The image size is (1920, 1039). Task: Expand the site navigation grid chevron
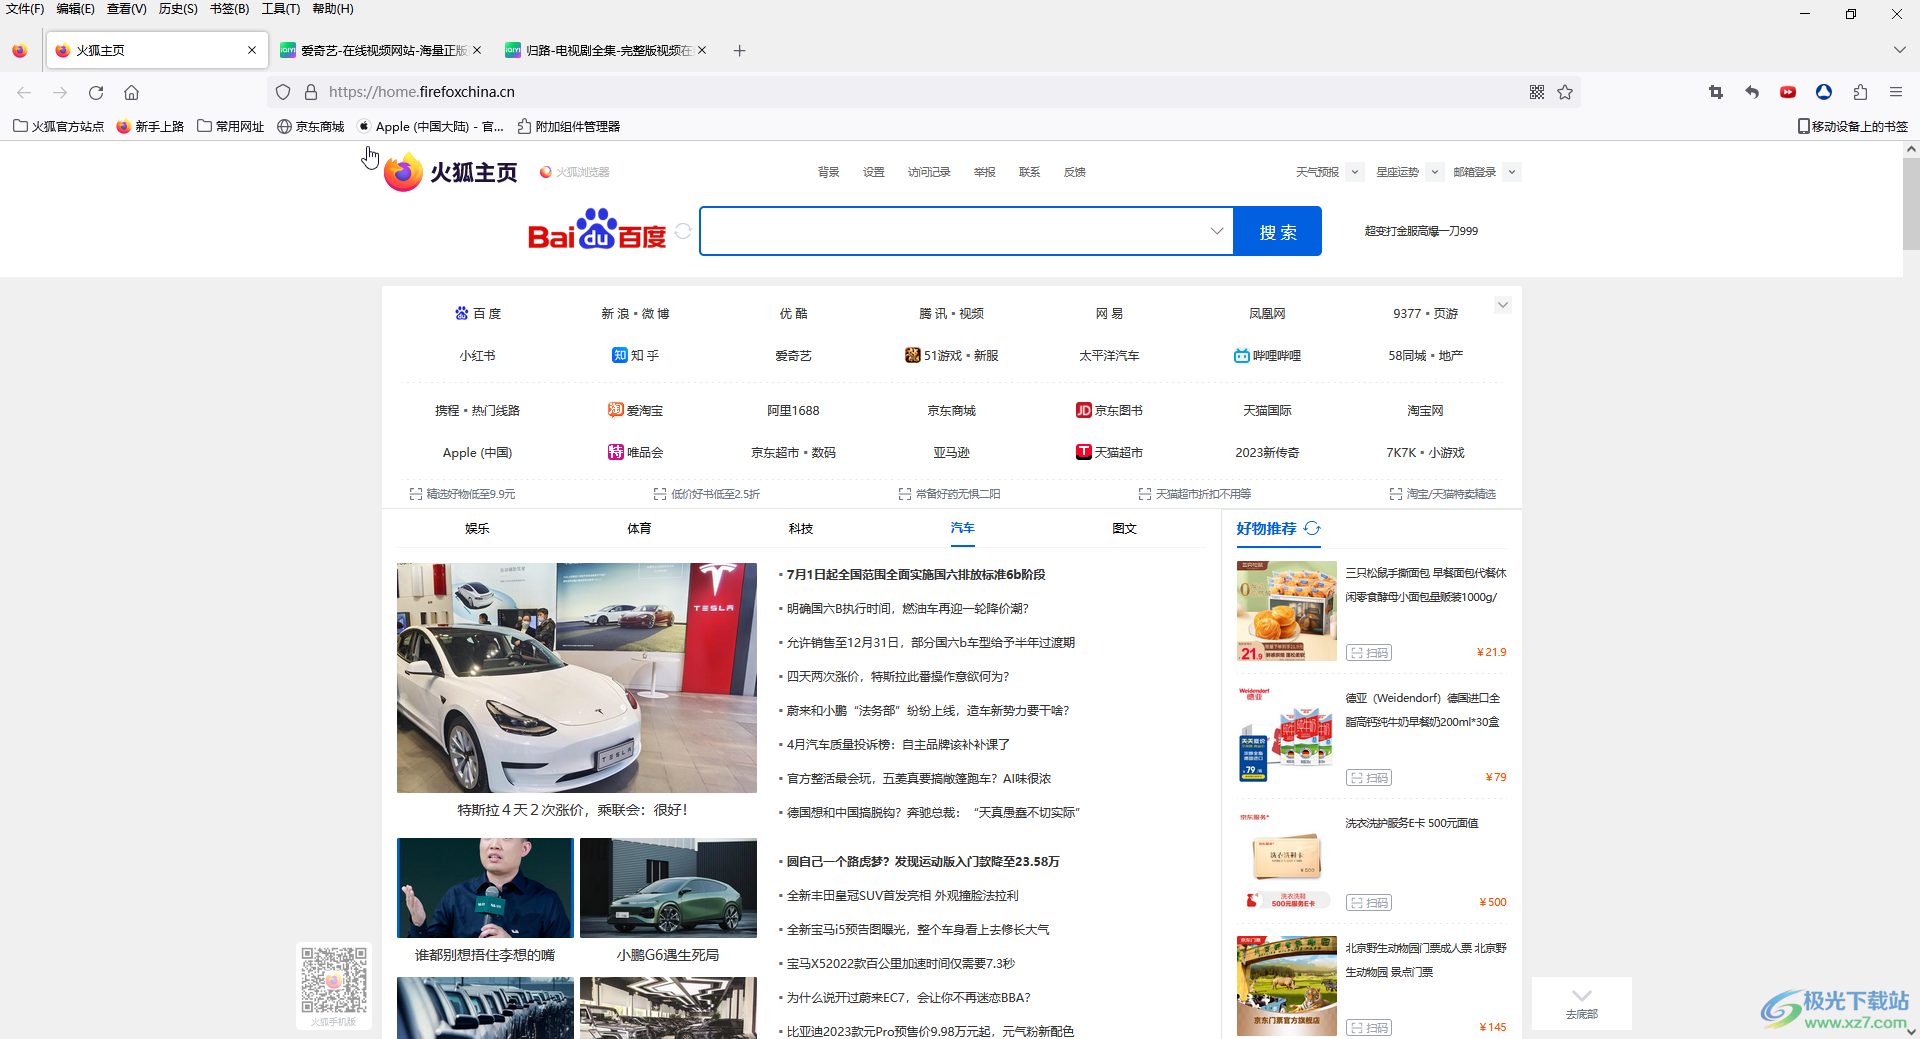[x=1502, y=305]
